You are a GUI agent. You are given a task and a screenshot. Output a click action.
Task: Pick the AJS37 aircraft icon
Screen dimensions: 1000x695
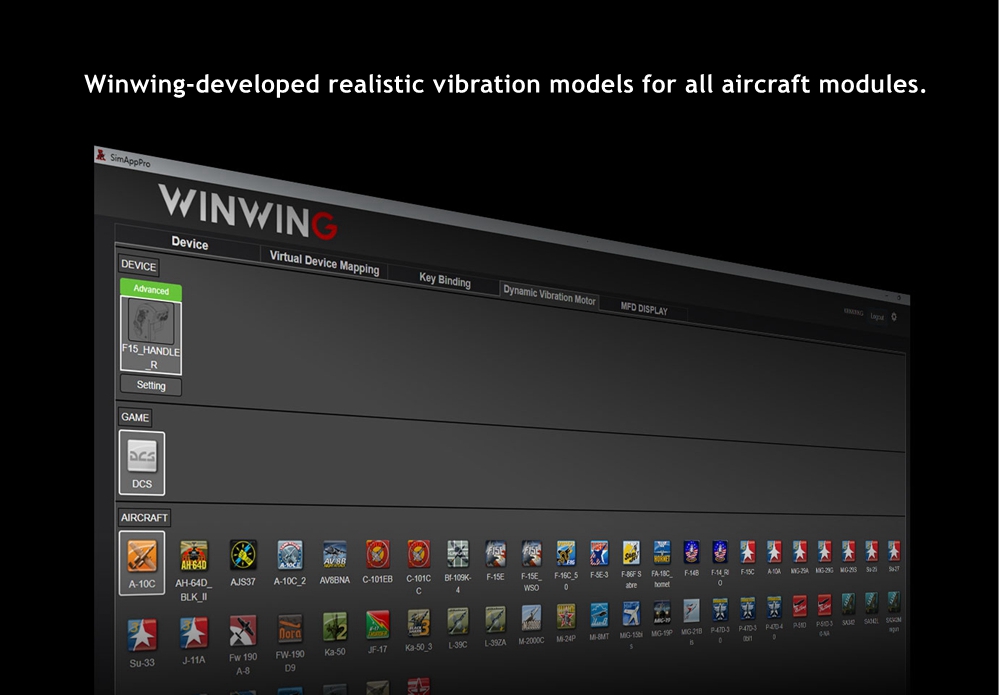243,554
